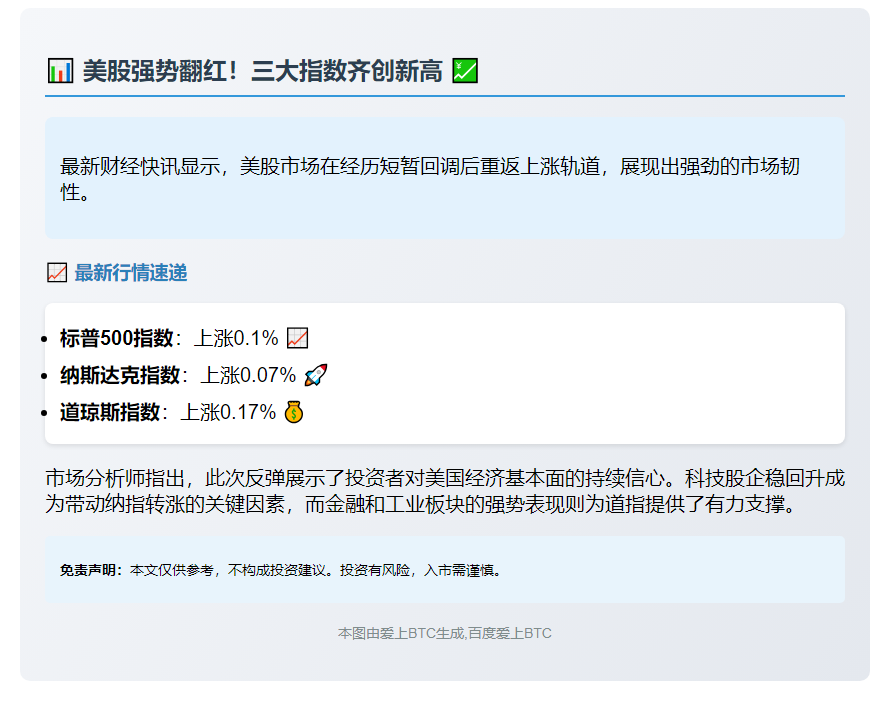Click the bar chart emoji in the headline
The image size is (890, 712).
[x=60, y=71]
